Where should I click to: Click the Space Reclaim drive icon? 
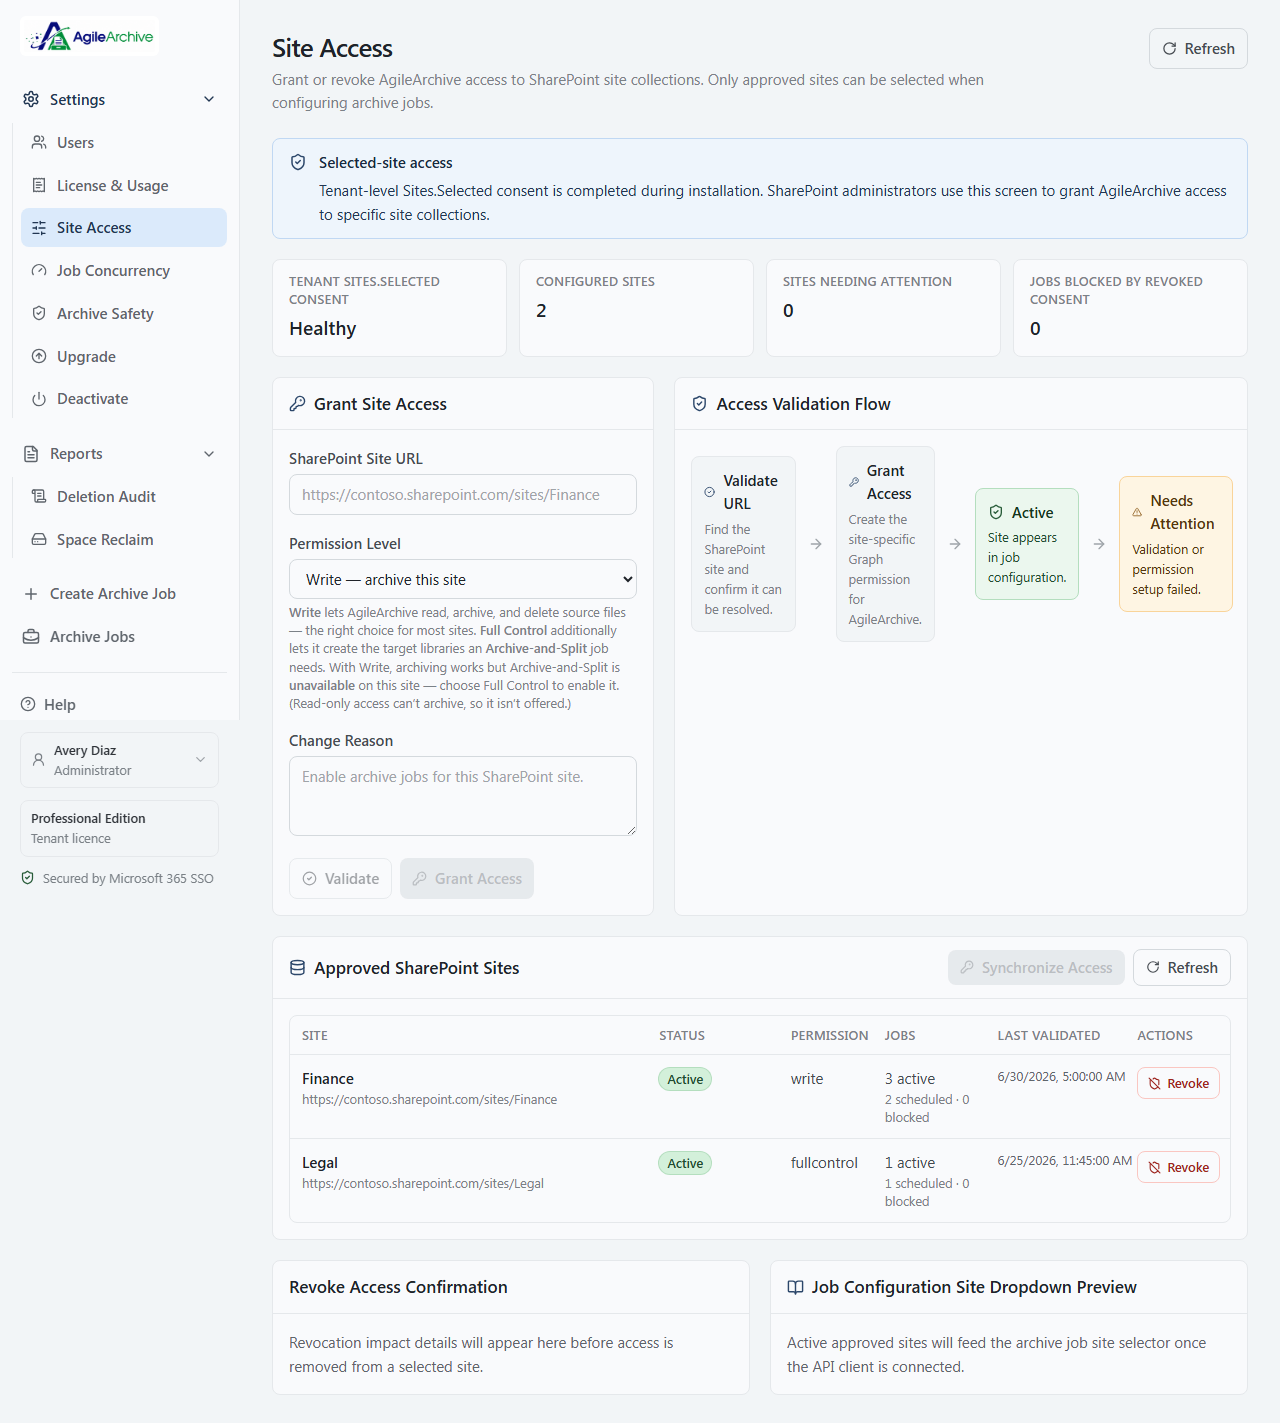click(x=39, y=539)
